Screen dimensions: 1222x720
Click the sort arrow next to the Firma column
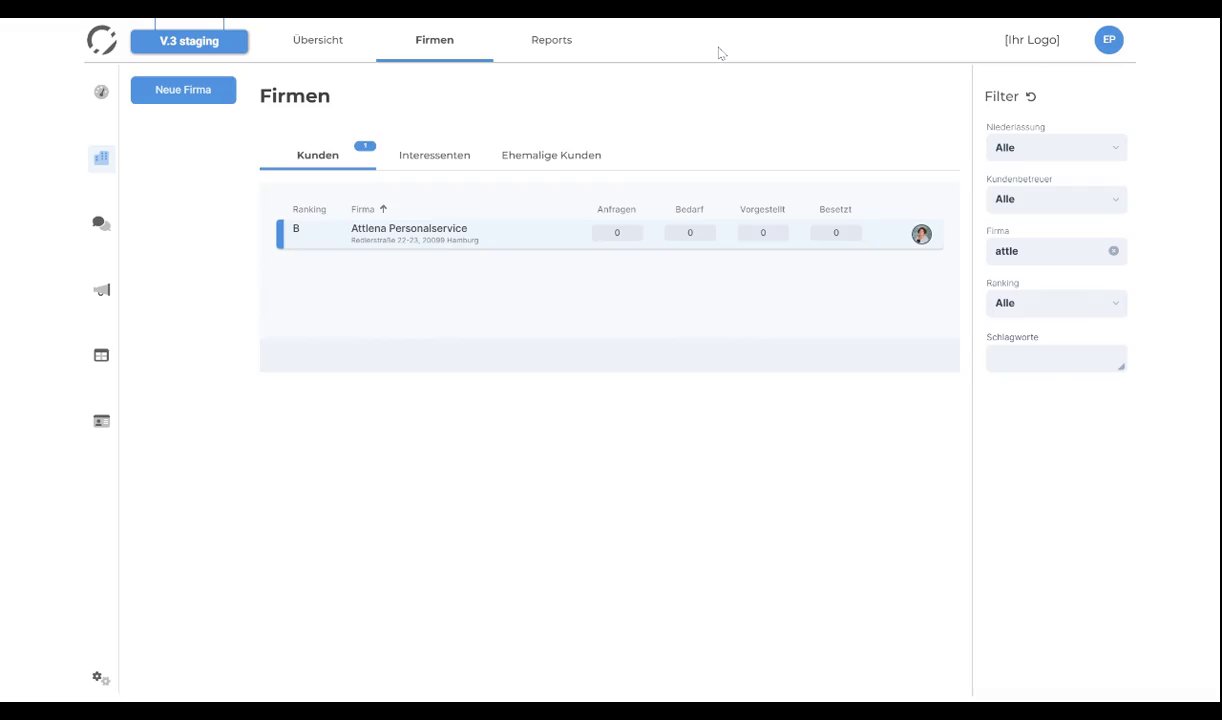click(x=383, y=209)
